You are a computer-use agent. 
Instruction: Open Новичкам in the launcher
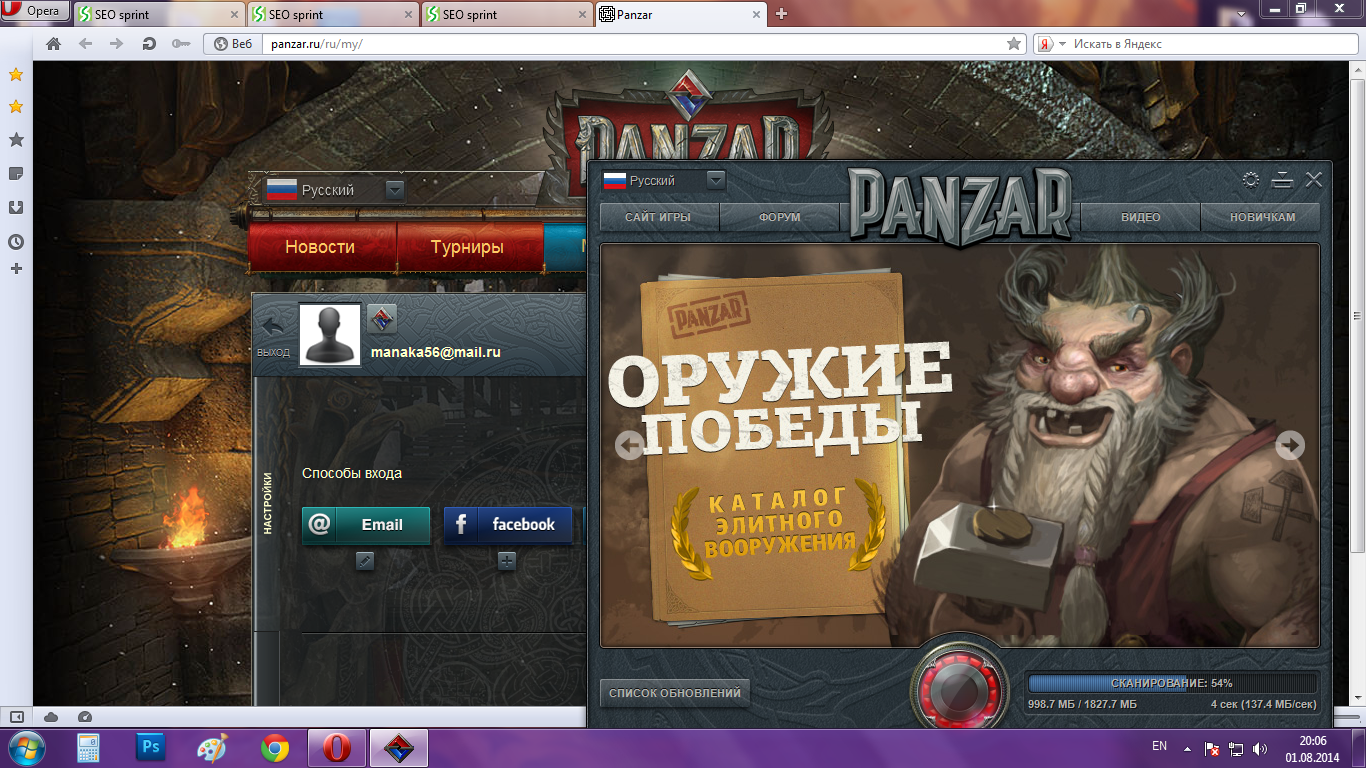point(1262,217)
